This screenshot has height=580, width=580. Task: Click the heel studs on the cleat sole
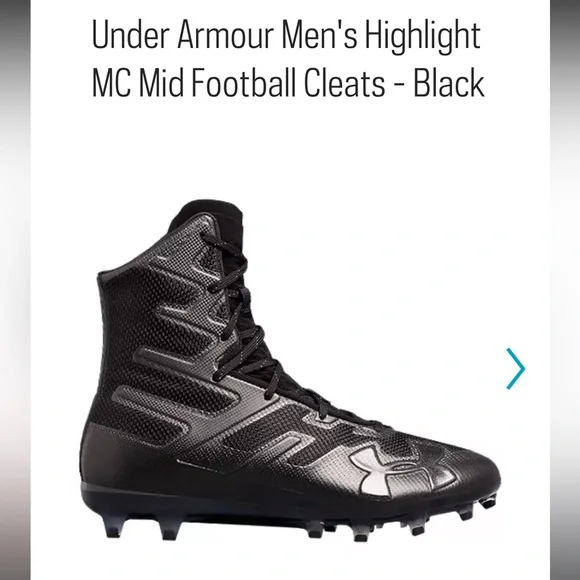click(142, 527)
